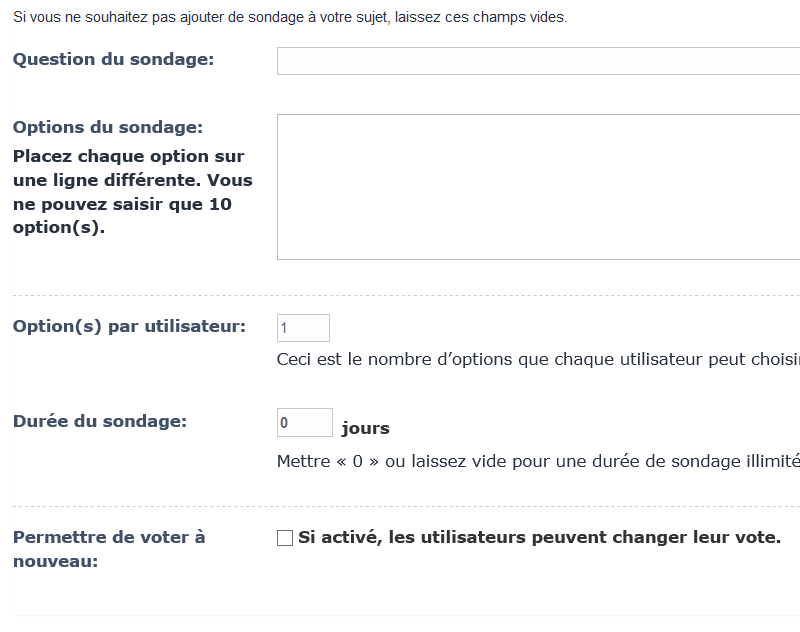Viewport: 800px width, 632px height.
Task: Click the dashed divider above the revote setting
Action: point(400,507)
